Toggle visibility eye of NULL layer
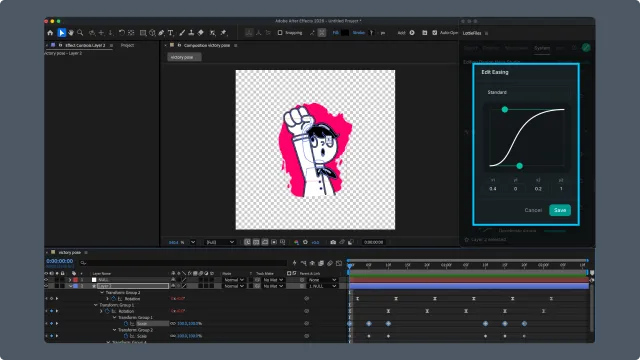Screen dimensions: 640x360 (46, 280)
